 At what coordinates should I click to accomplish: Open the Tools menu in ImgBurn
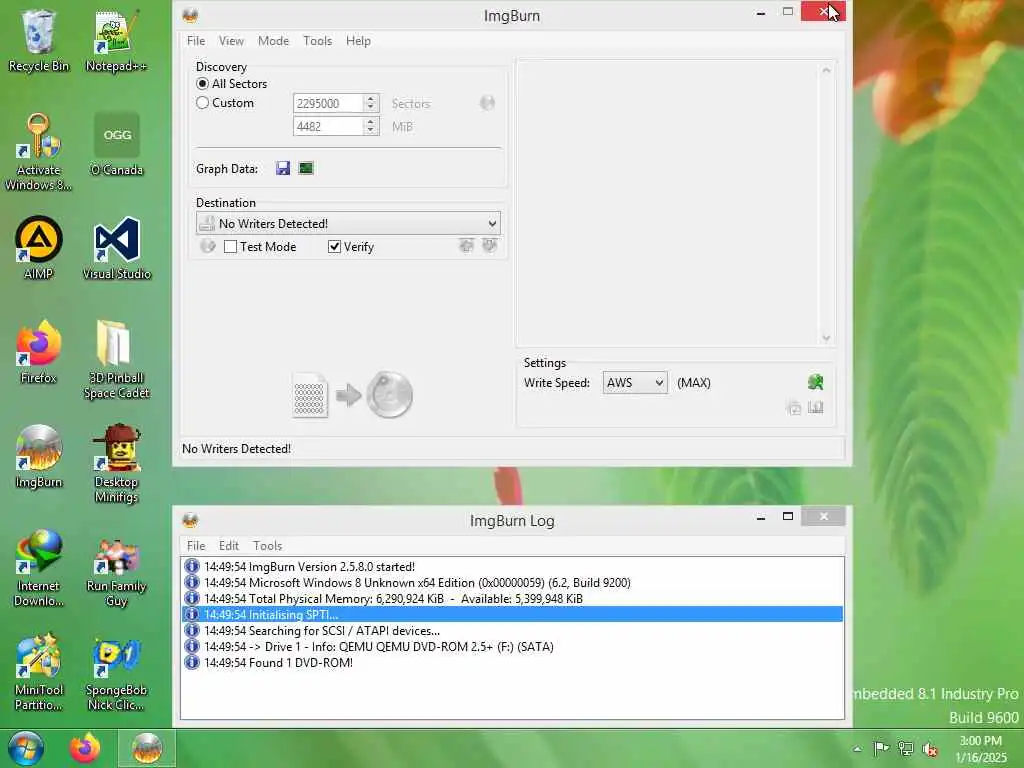317,40
